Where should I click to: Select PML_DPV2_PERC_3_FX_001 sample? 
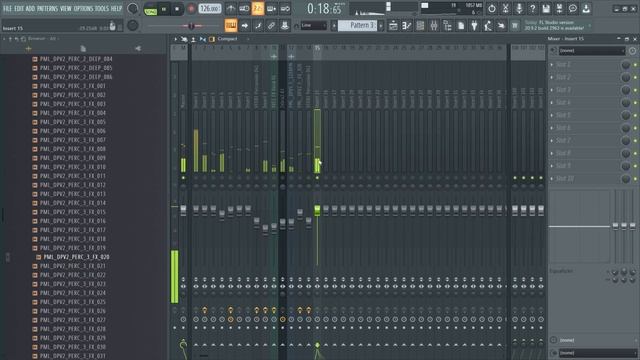point(73,86)
